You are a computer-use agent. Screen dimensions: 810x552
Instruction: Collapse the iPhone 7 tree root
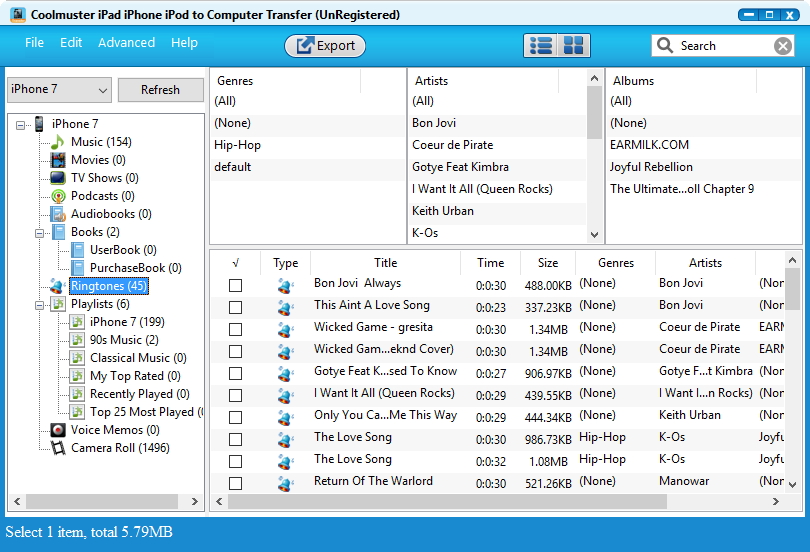[x=20, y=125]
